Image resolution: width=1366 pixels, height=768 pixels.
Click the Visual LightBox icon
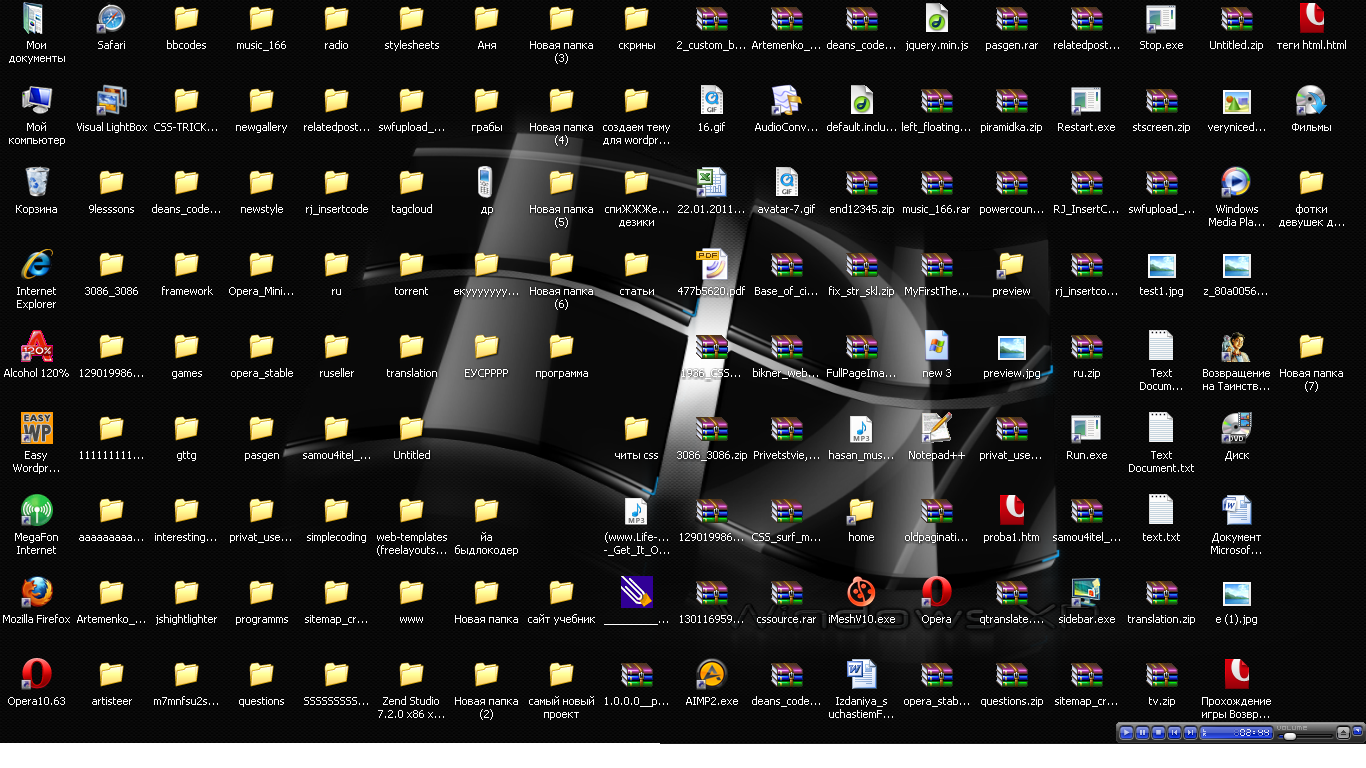(x=111, y=101)
